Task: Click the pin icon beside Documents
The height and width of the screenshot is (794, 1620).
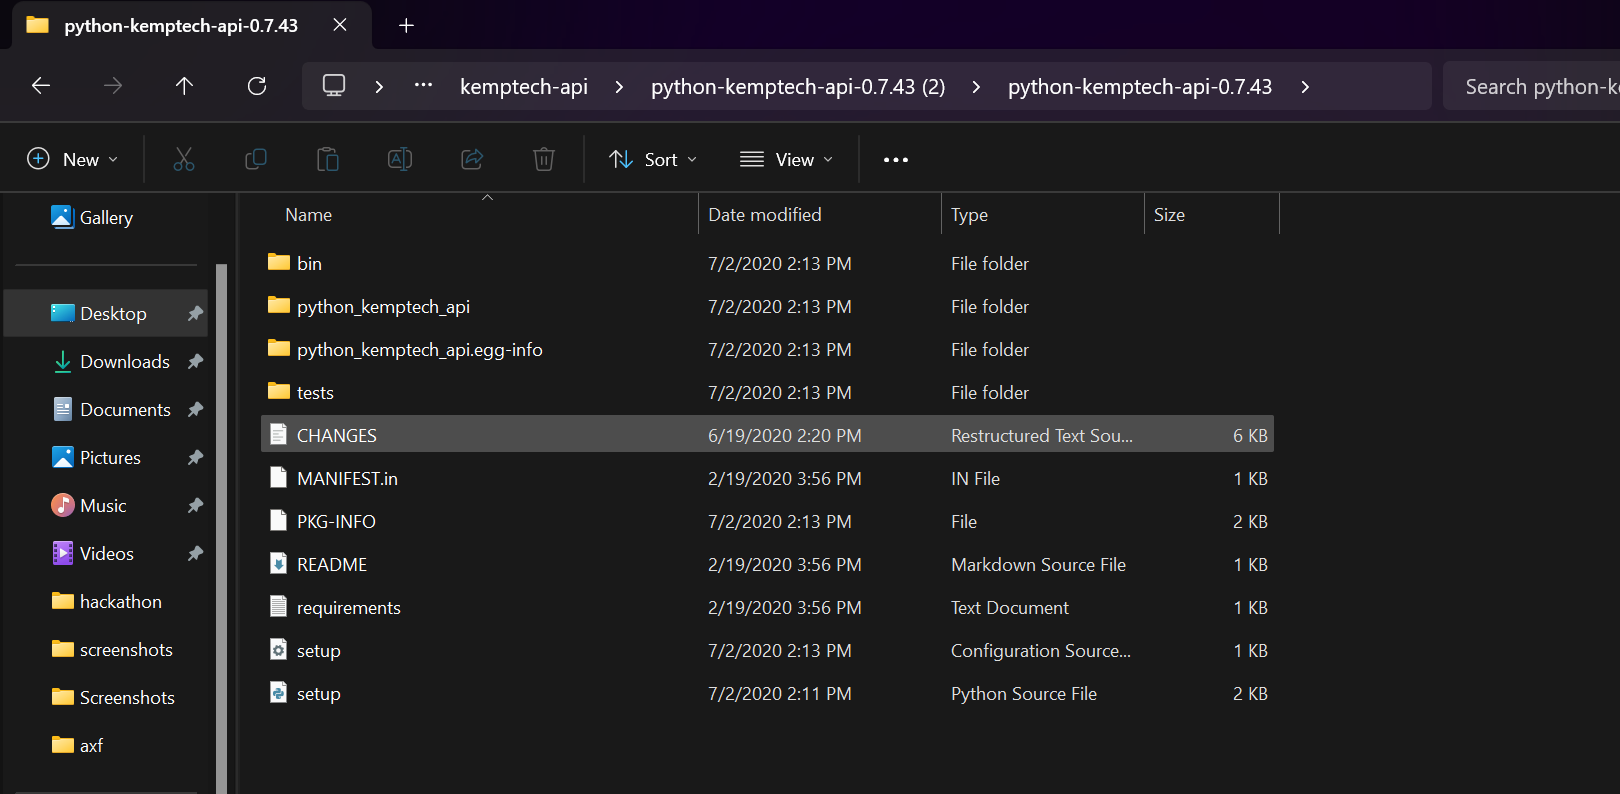Action: [x=195, y=410]
